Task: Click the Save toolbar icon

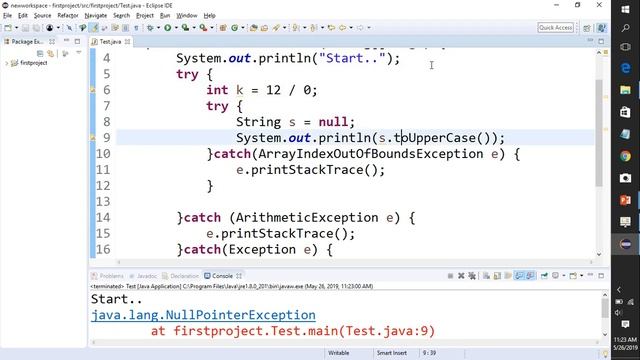Action: 25,28
